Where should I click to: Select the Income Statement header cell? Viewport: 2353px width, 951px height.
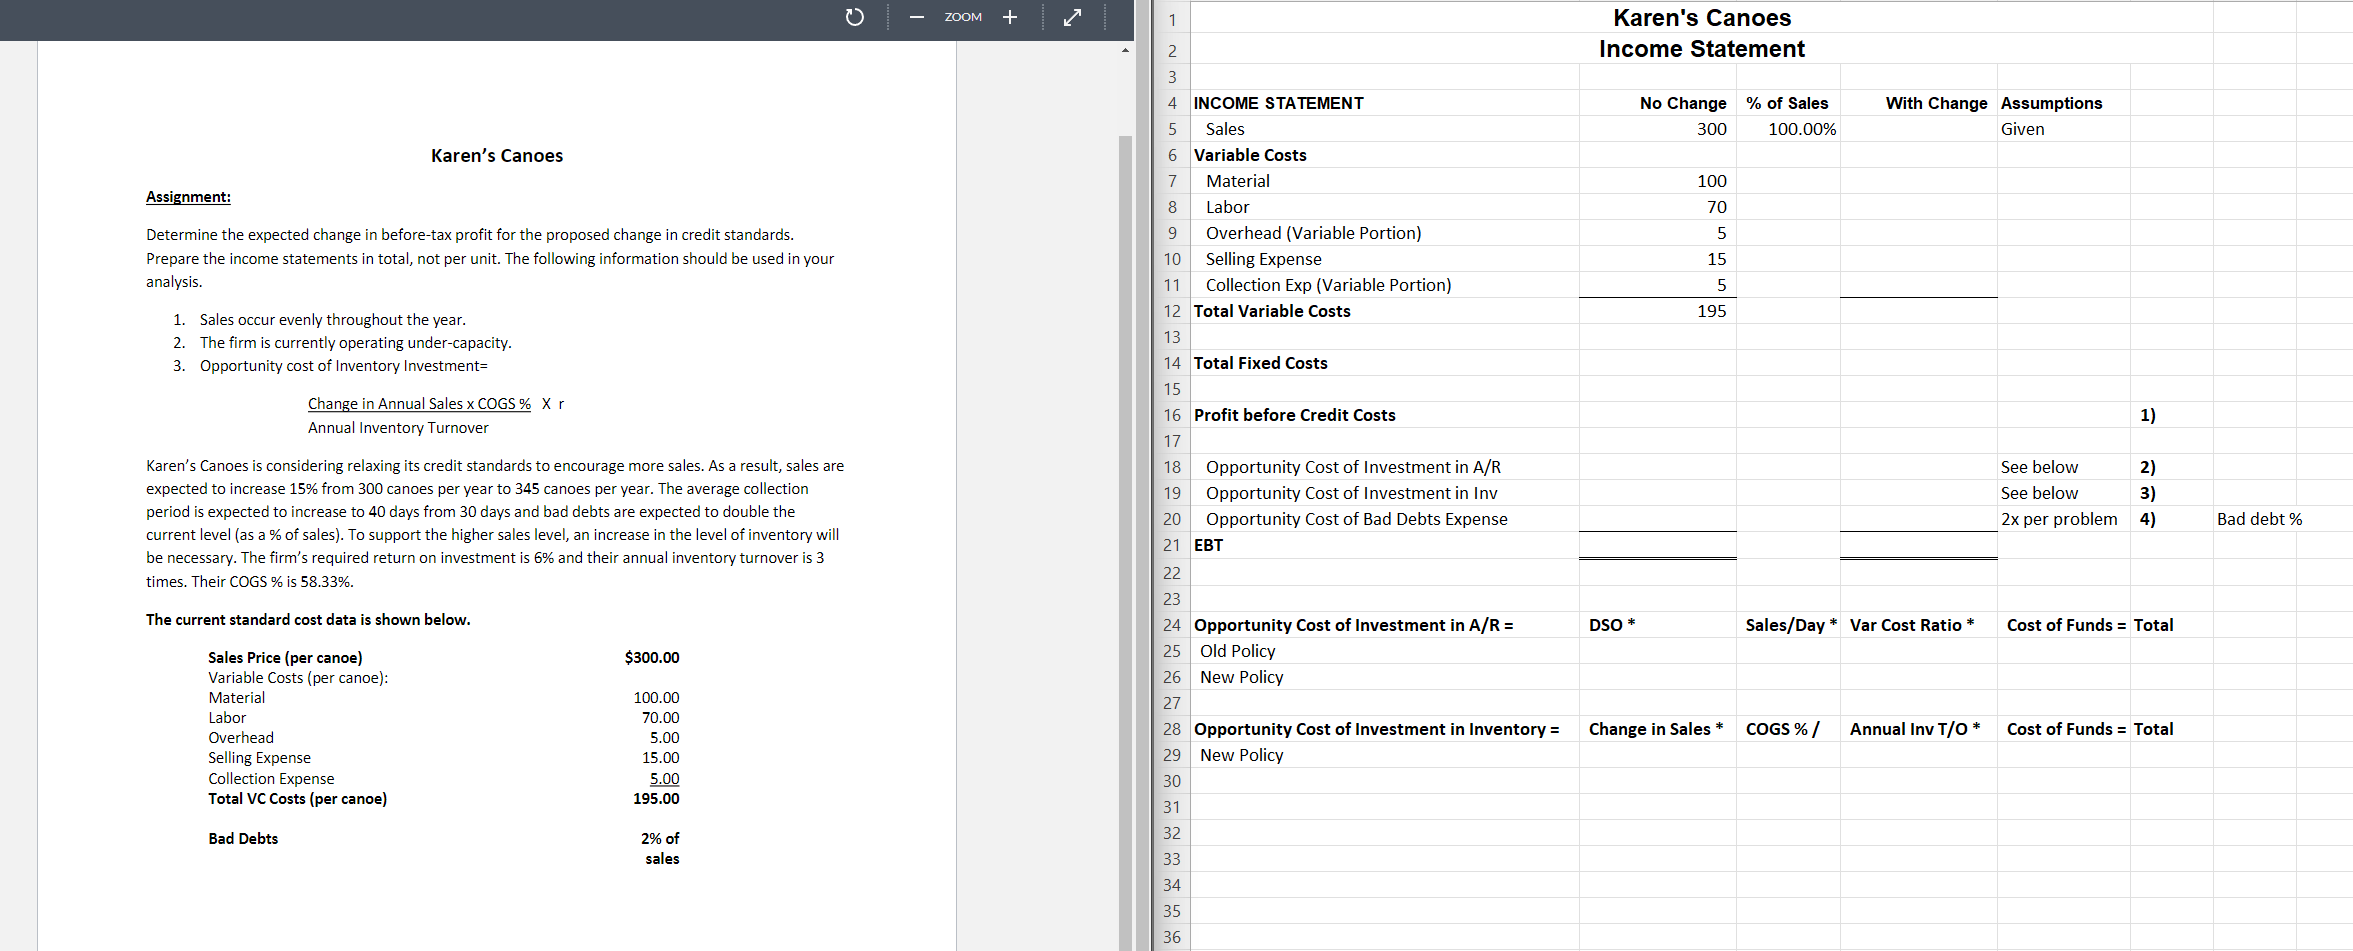(x=1701, y=48)
